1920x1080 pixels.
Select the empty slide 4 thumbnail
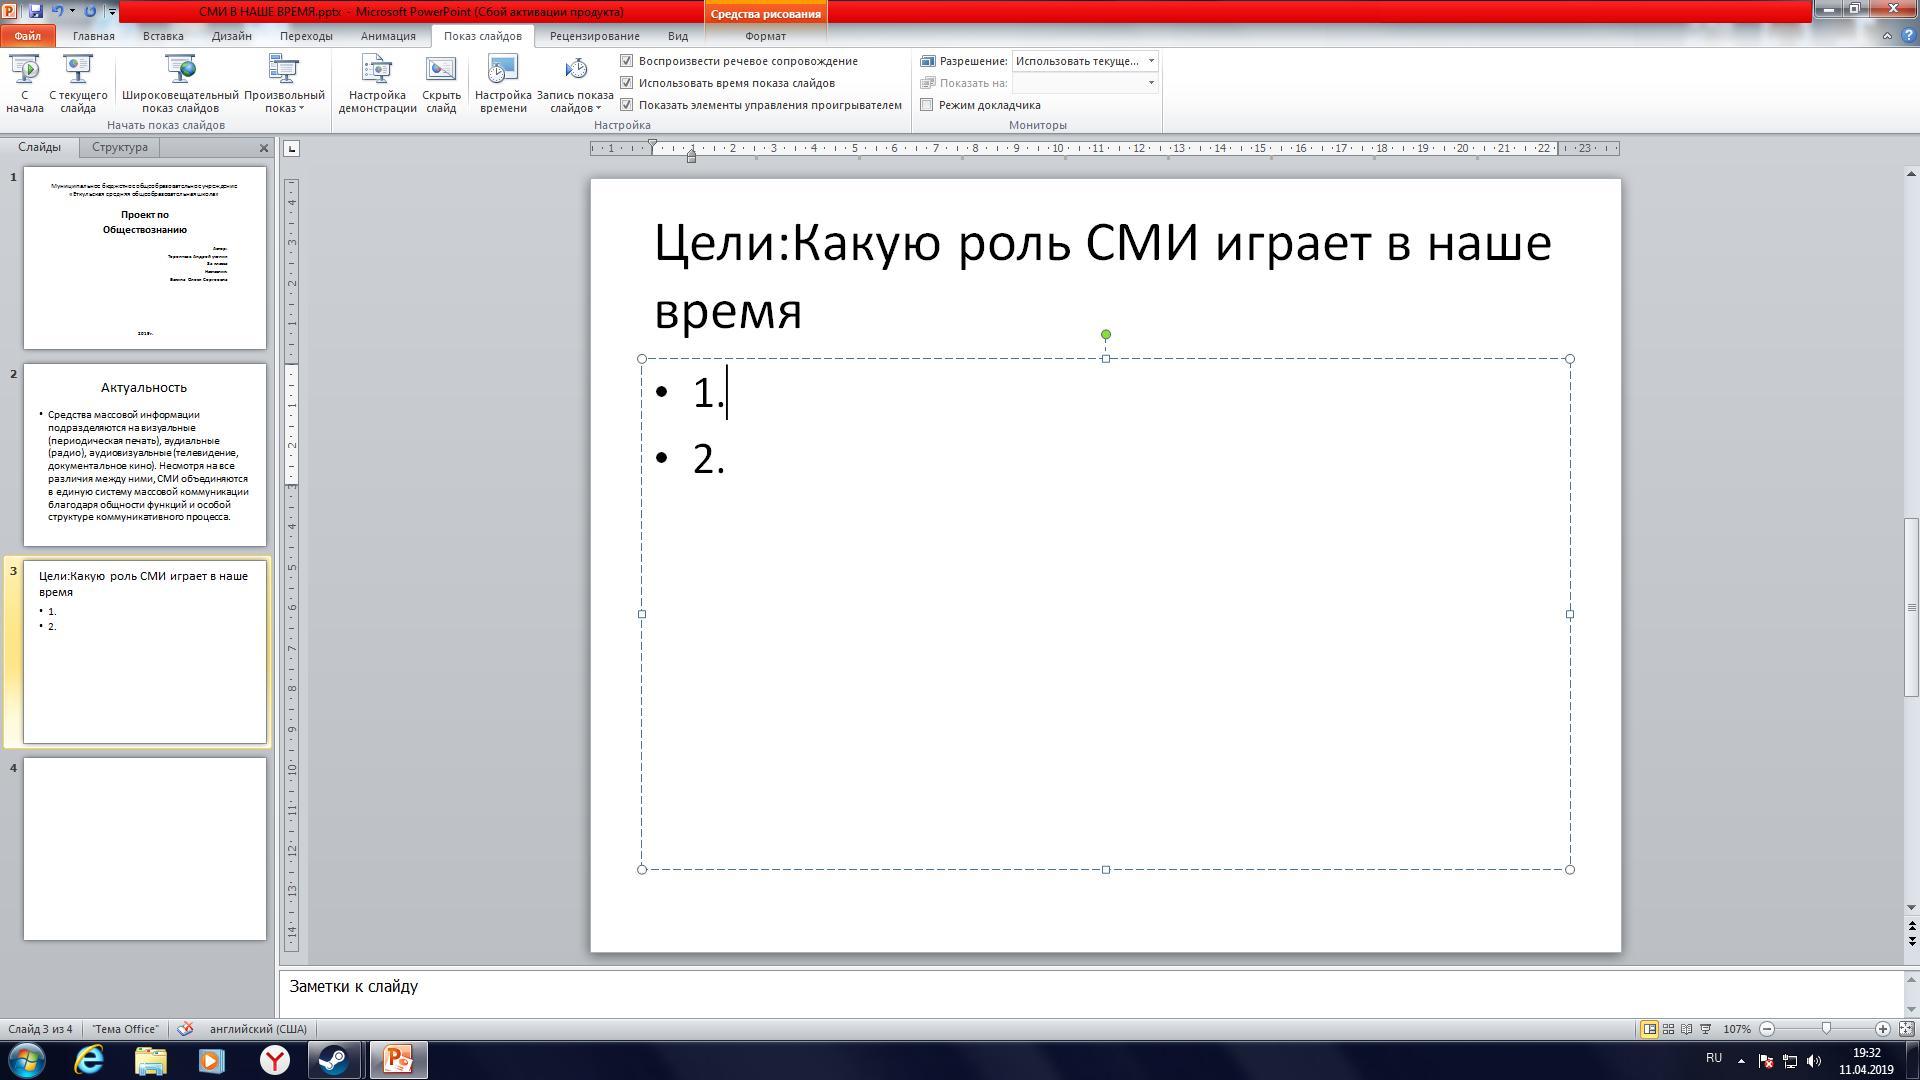click(144, 849)
